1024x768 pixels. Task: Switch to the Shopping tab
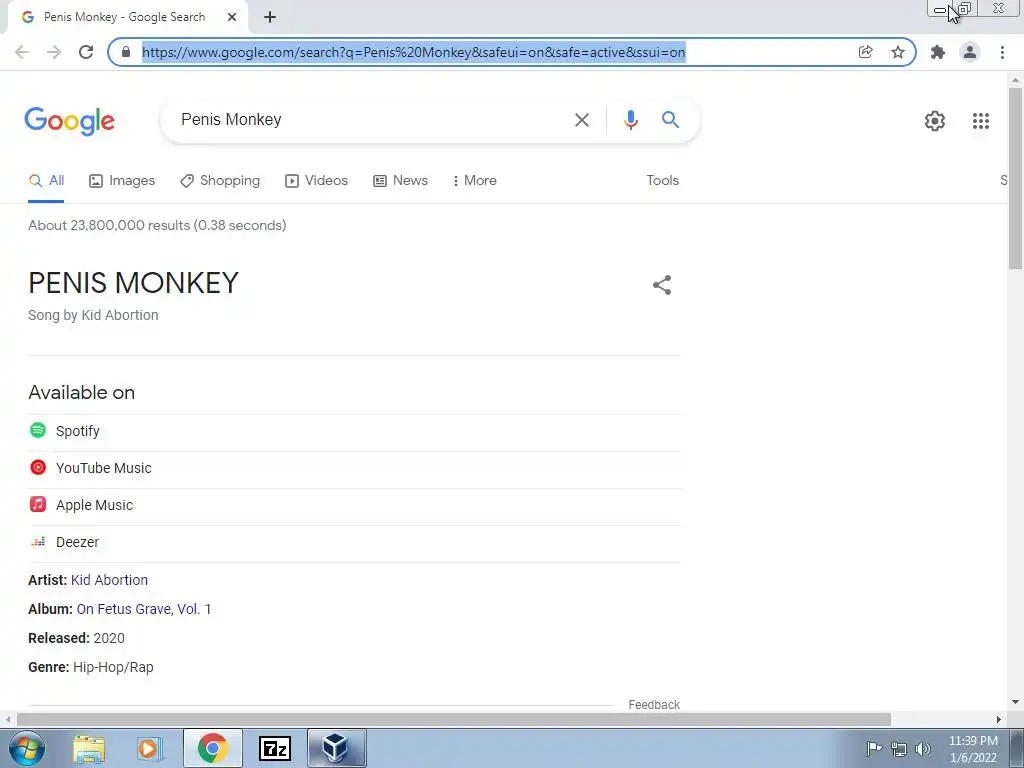tap(220, 181)
